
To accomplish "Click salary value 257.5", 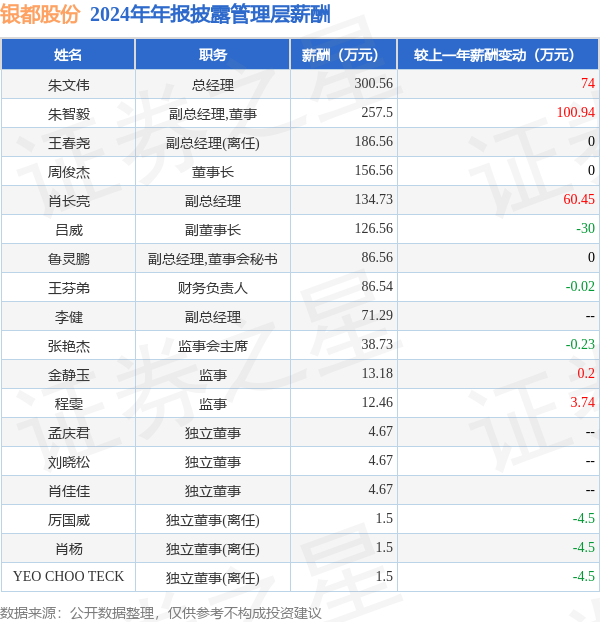I will (377, 112).
